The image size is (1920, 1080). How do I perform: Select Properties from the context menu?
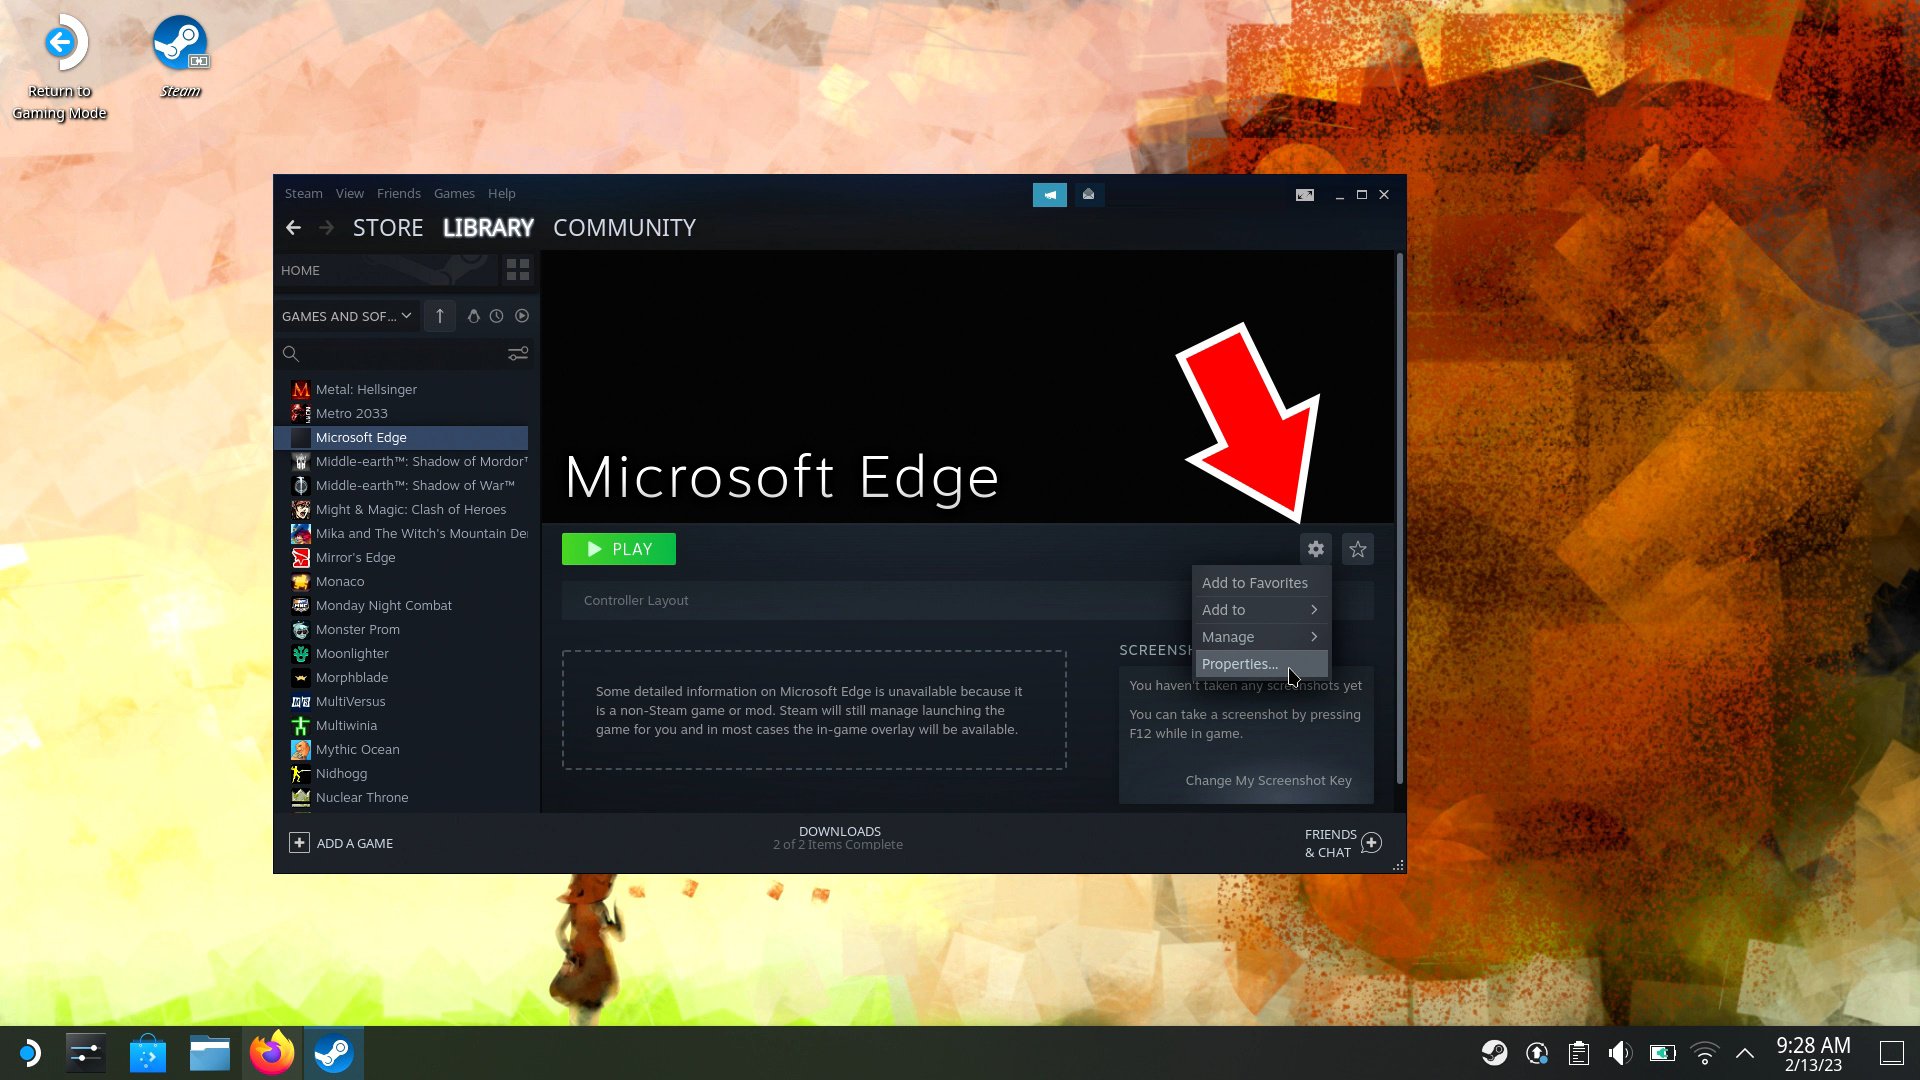[x=1240, y=663]
